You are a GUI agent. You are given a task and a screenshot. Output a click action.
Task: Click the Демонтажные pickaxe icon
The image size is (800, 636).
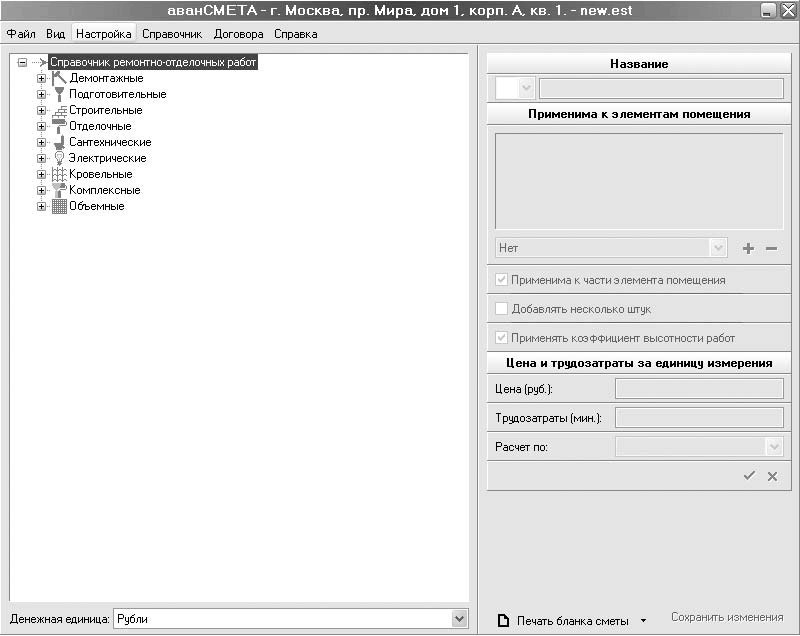[59, 78]
